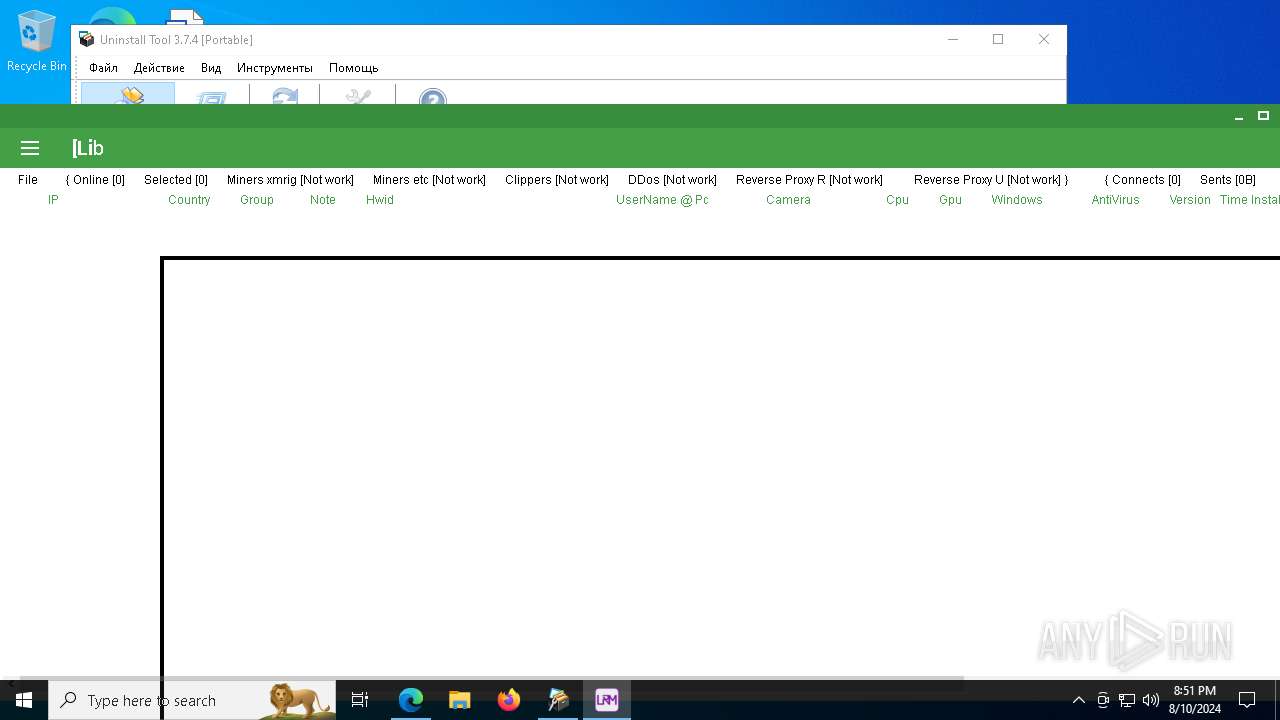Sort by the Windows column header
The height and width of the screenshot is (720, 1280).
[1017, 200]
